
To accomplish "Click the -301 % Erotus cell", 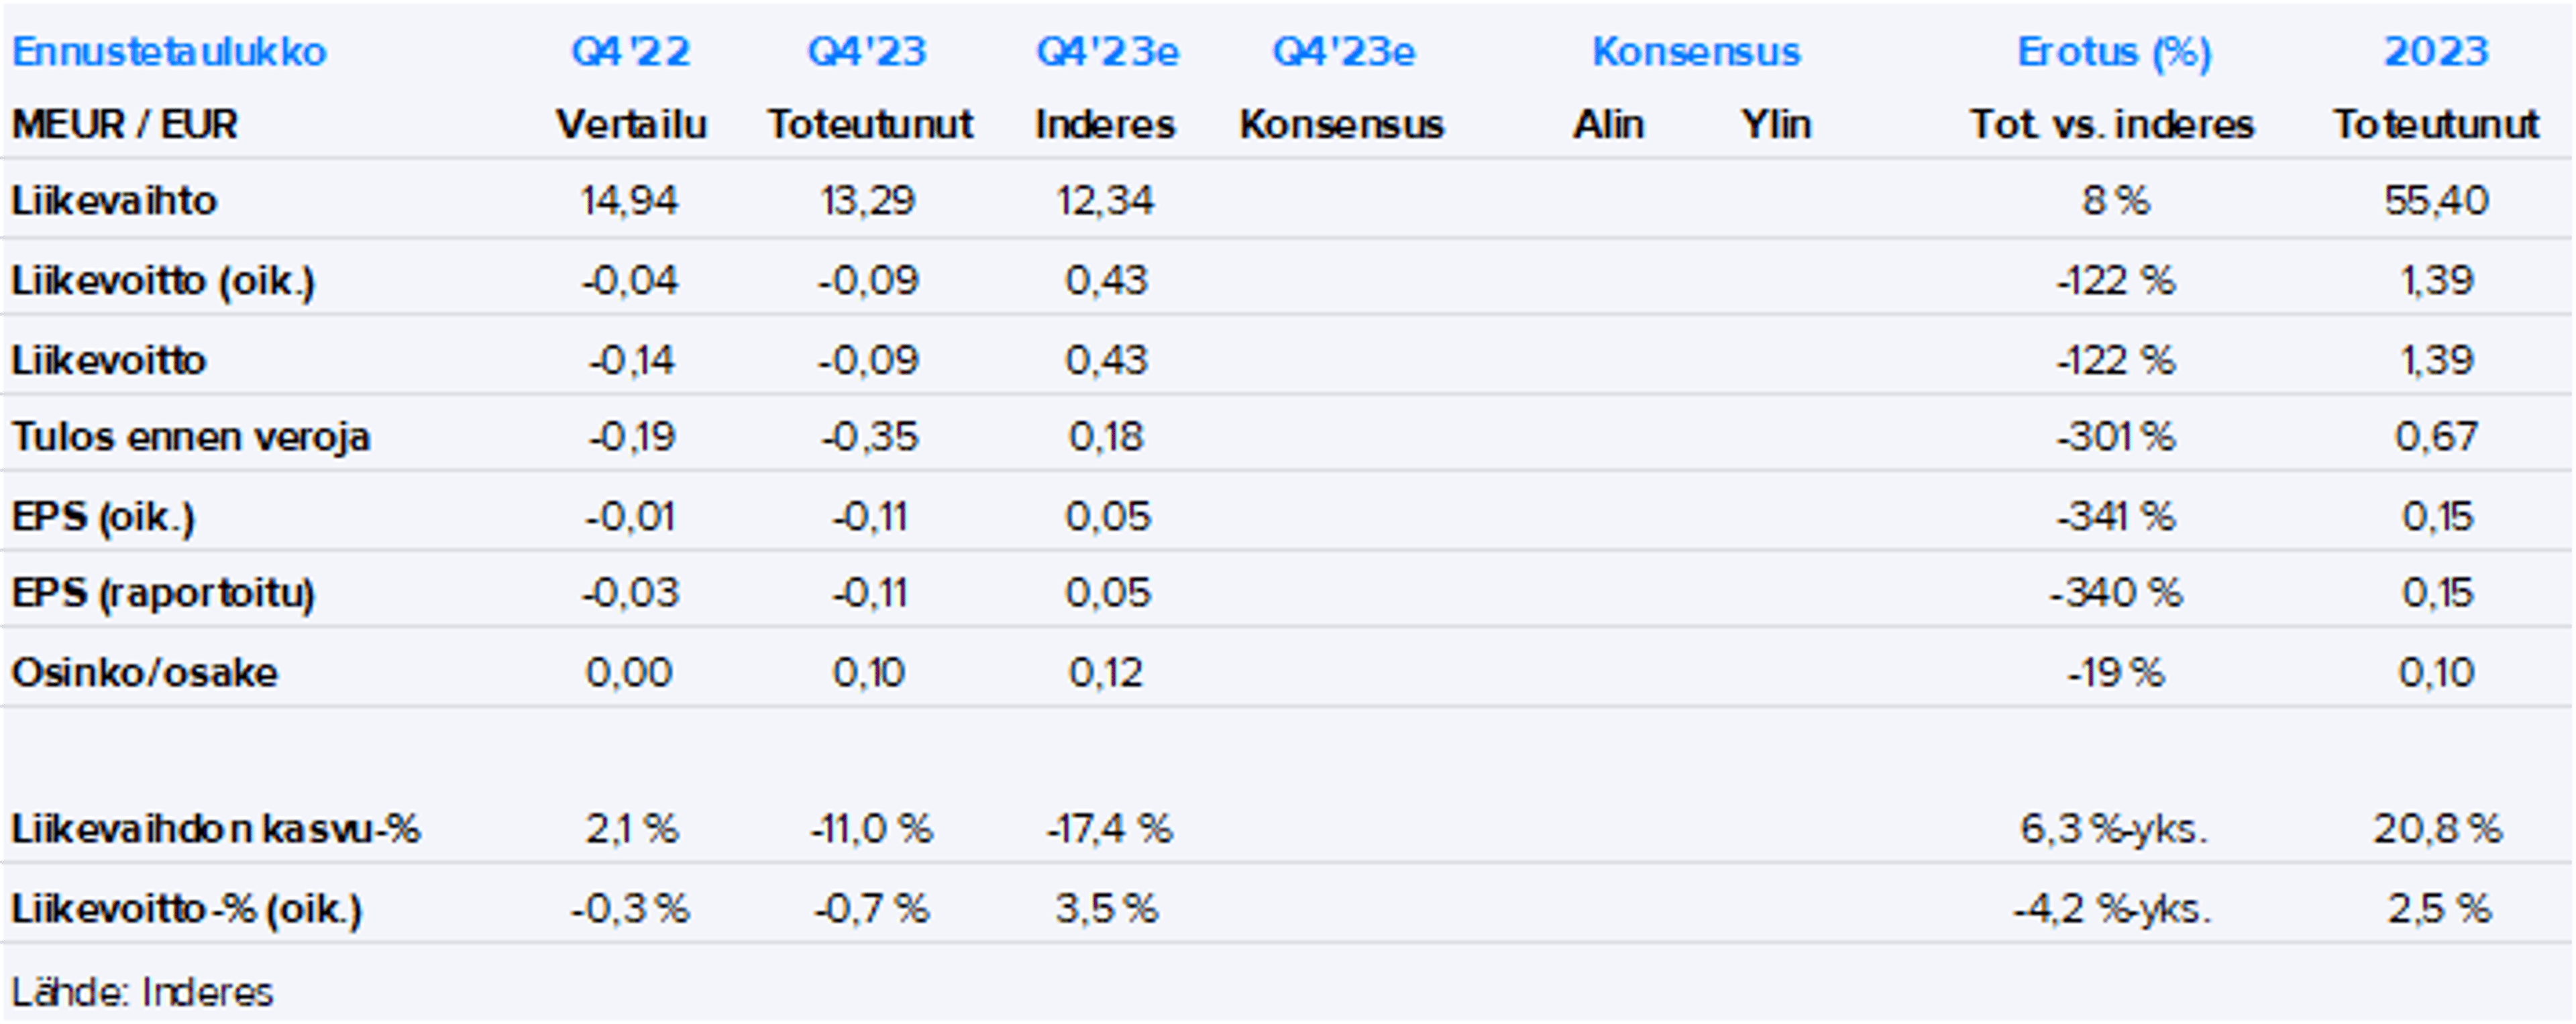I will point(2115,437).
